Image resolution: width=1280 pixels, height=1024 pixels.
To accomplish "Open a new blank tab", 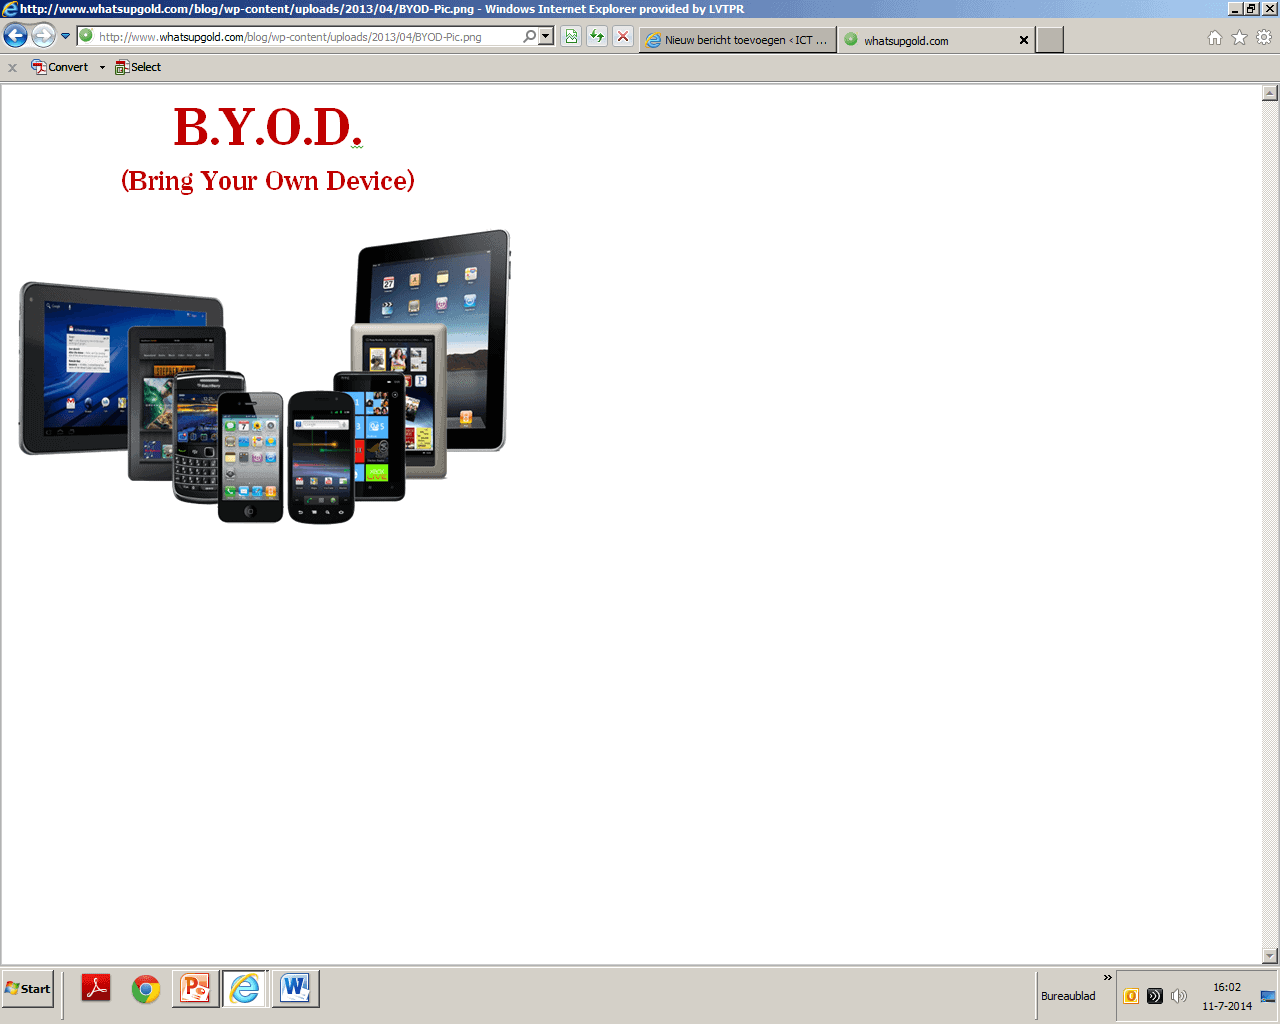I will click(1049, 40).
